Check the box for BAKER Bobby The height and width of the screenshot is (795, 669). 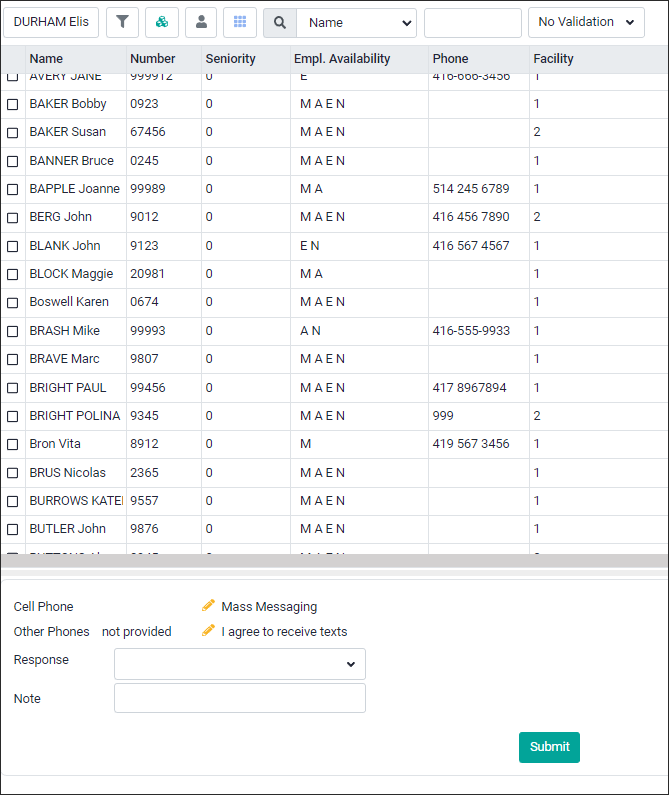click(x=13, y=104)
